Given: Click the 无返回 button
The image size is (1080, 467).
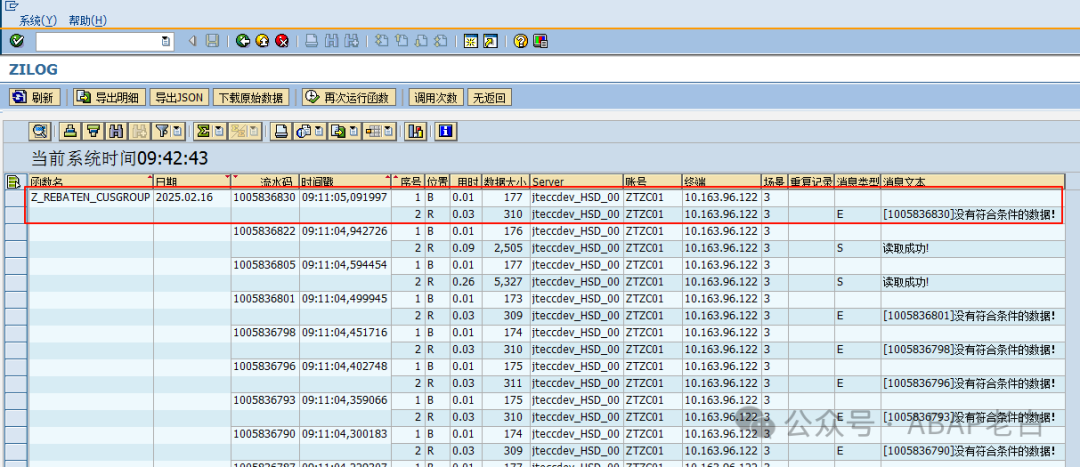Looking at the screenshot, I should coord(490,98).
